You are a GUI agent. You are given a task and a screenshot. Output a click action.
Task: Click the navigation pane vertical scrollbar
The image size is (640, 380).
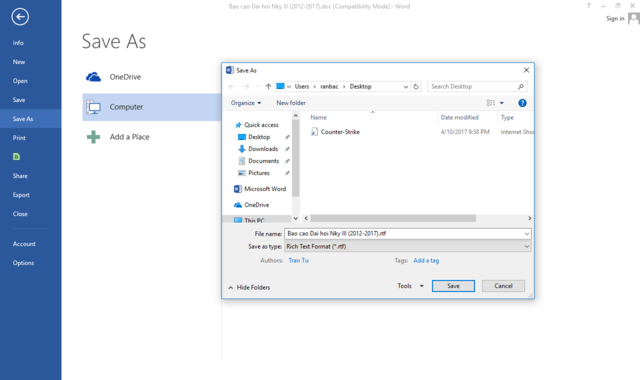coord(296,157)
